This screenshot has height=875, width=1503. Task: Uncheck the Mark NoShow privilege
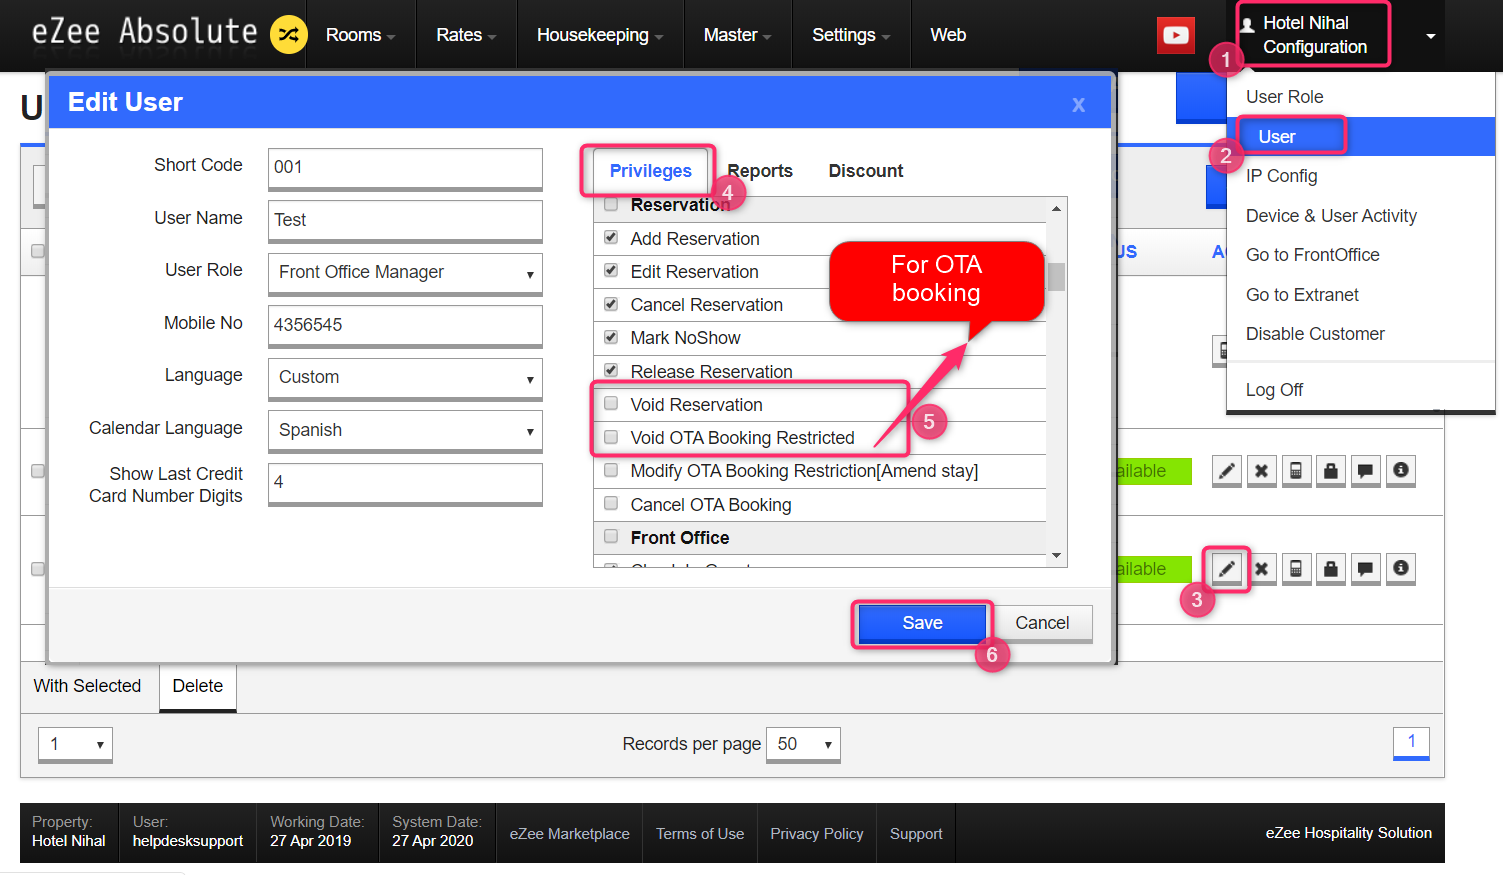pos(611,337)
